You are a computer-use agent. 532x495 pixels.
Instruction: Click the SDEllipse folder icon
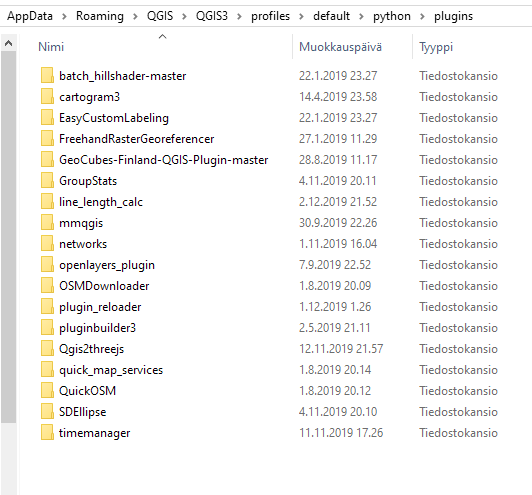click(47, 412)
